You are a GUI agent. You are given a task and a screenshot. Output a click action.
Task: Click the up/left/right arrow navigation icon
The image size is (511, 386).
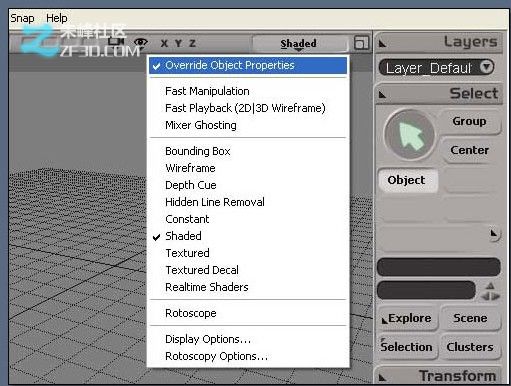[x=490, y=291]
